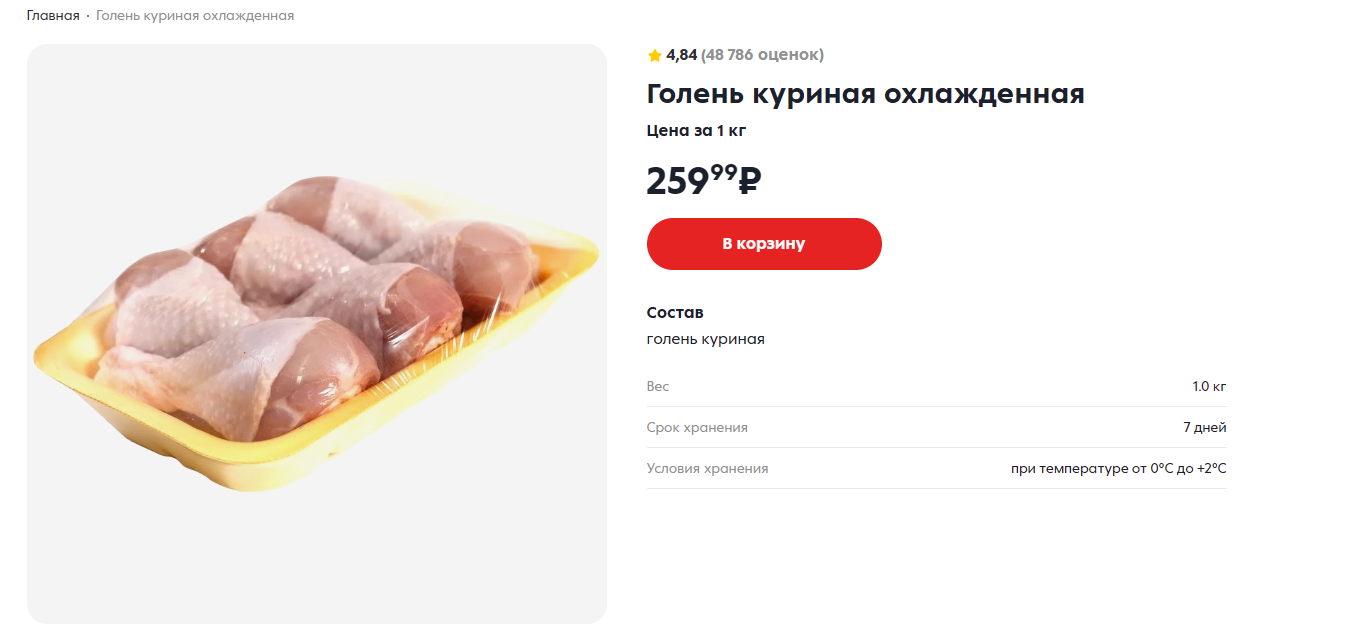Add the chicken to cart with «В корзину»
The width and height of the screenshot is (1350, 628).
[764, 244]
